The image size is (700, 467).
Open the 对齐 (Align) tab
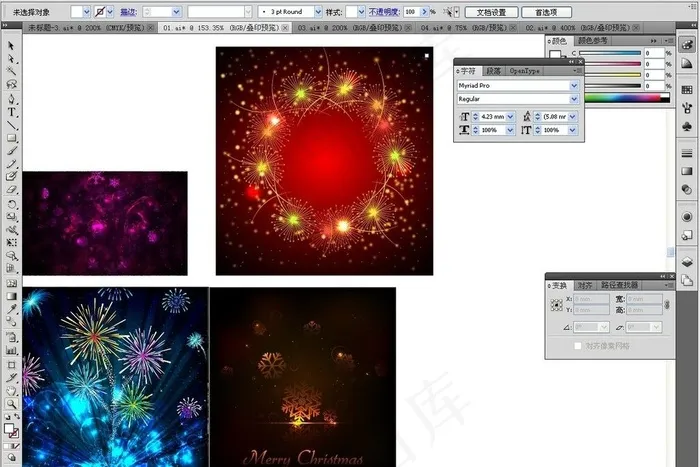584,285
